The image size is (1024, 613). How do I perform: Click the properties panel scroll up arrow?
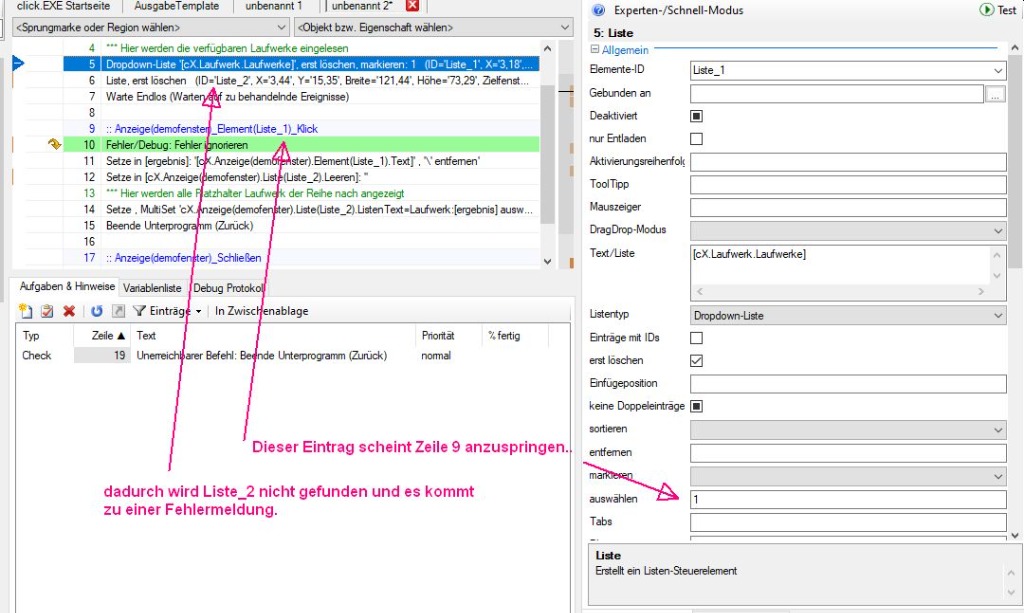click(x=1014, y=48)
